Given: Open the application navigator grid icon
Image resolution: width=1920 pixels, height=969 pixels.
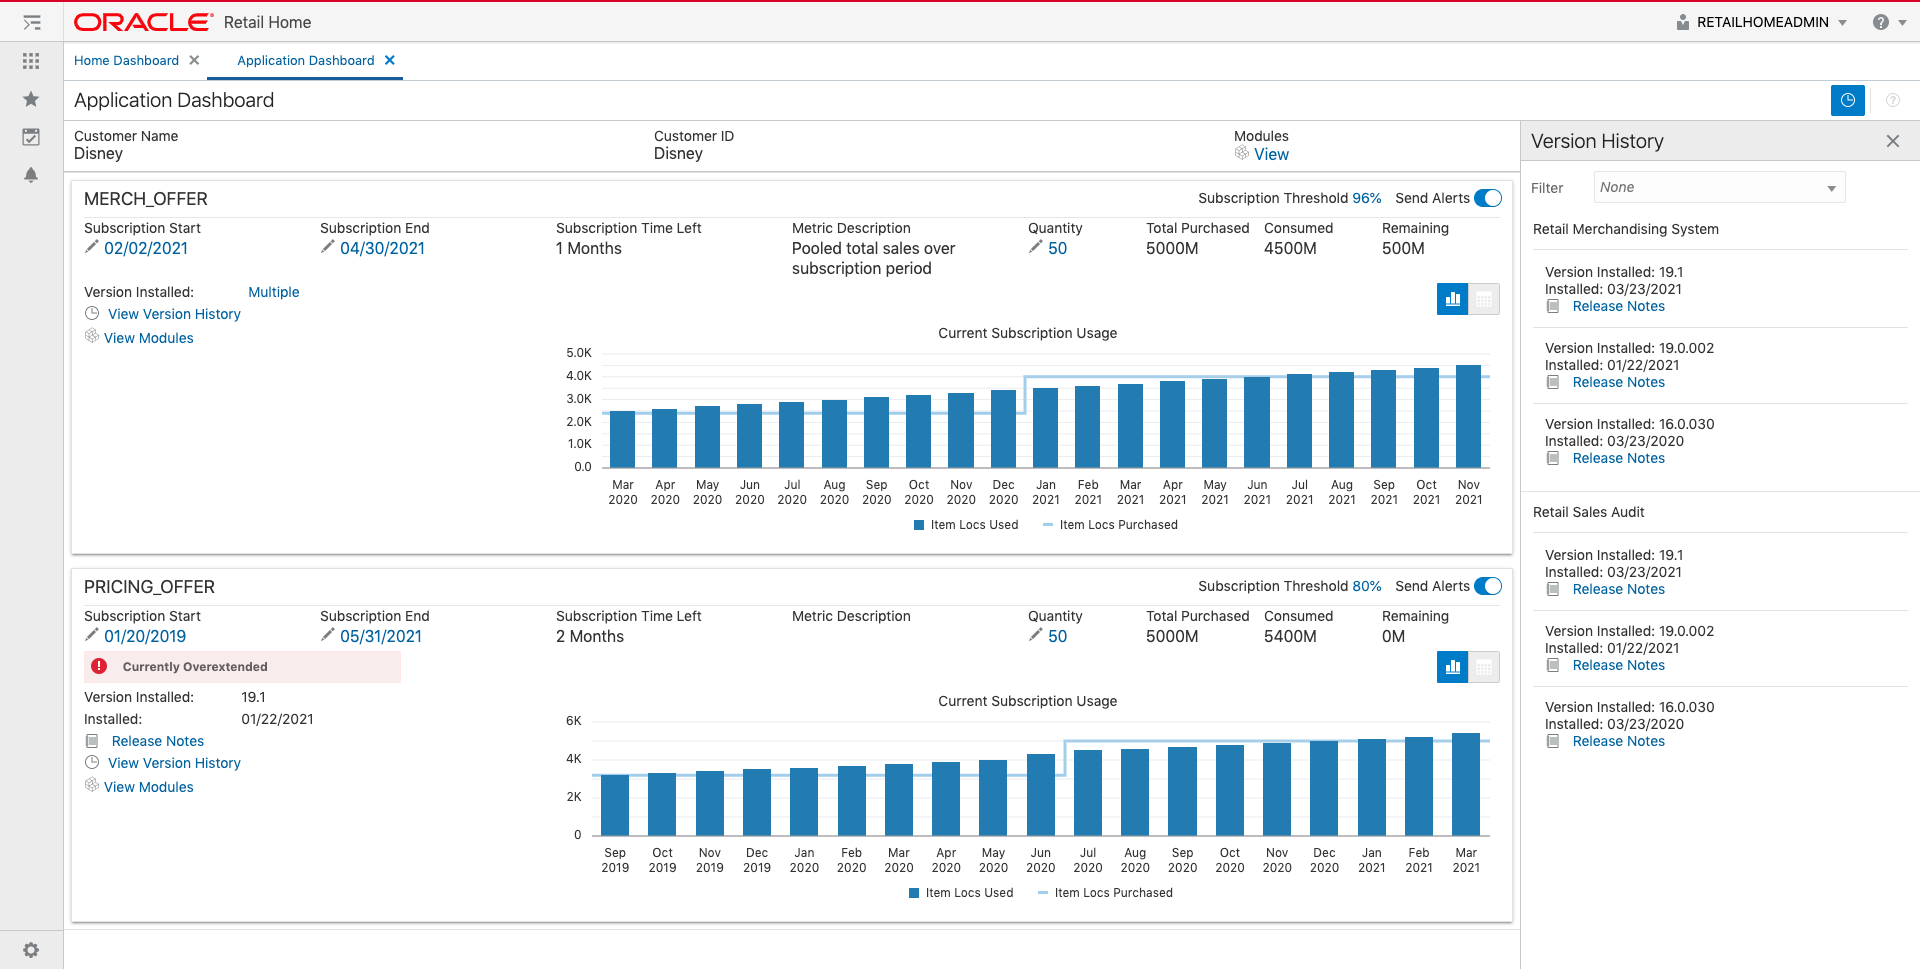Looking at the screenshot, I should tap(31, 61).
